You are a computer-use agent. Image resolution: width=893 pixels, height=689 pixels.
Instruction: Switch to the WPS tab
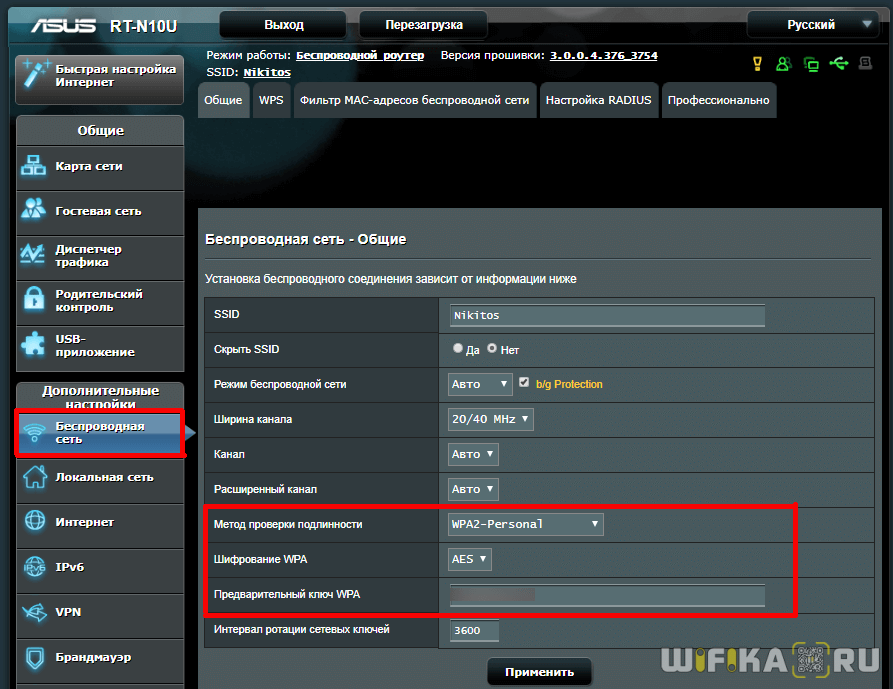tap(271, 100)
